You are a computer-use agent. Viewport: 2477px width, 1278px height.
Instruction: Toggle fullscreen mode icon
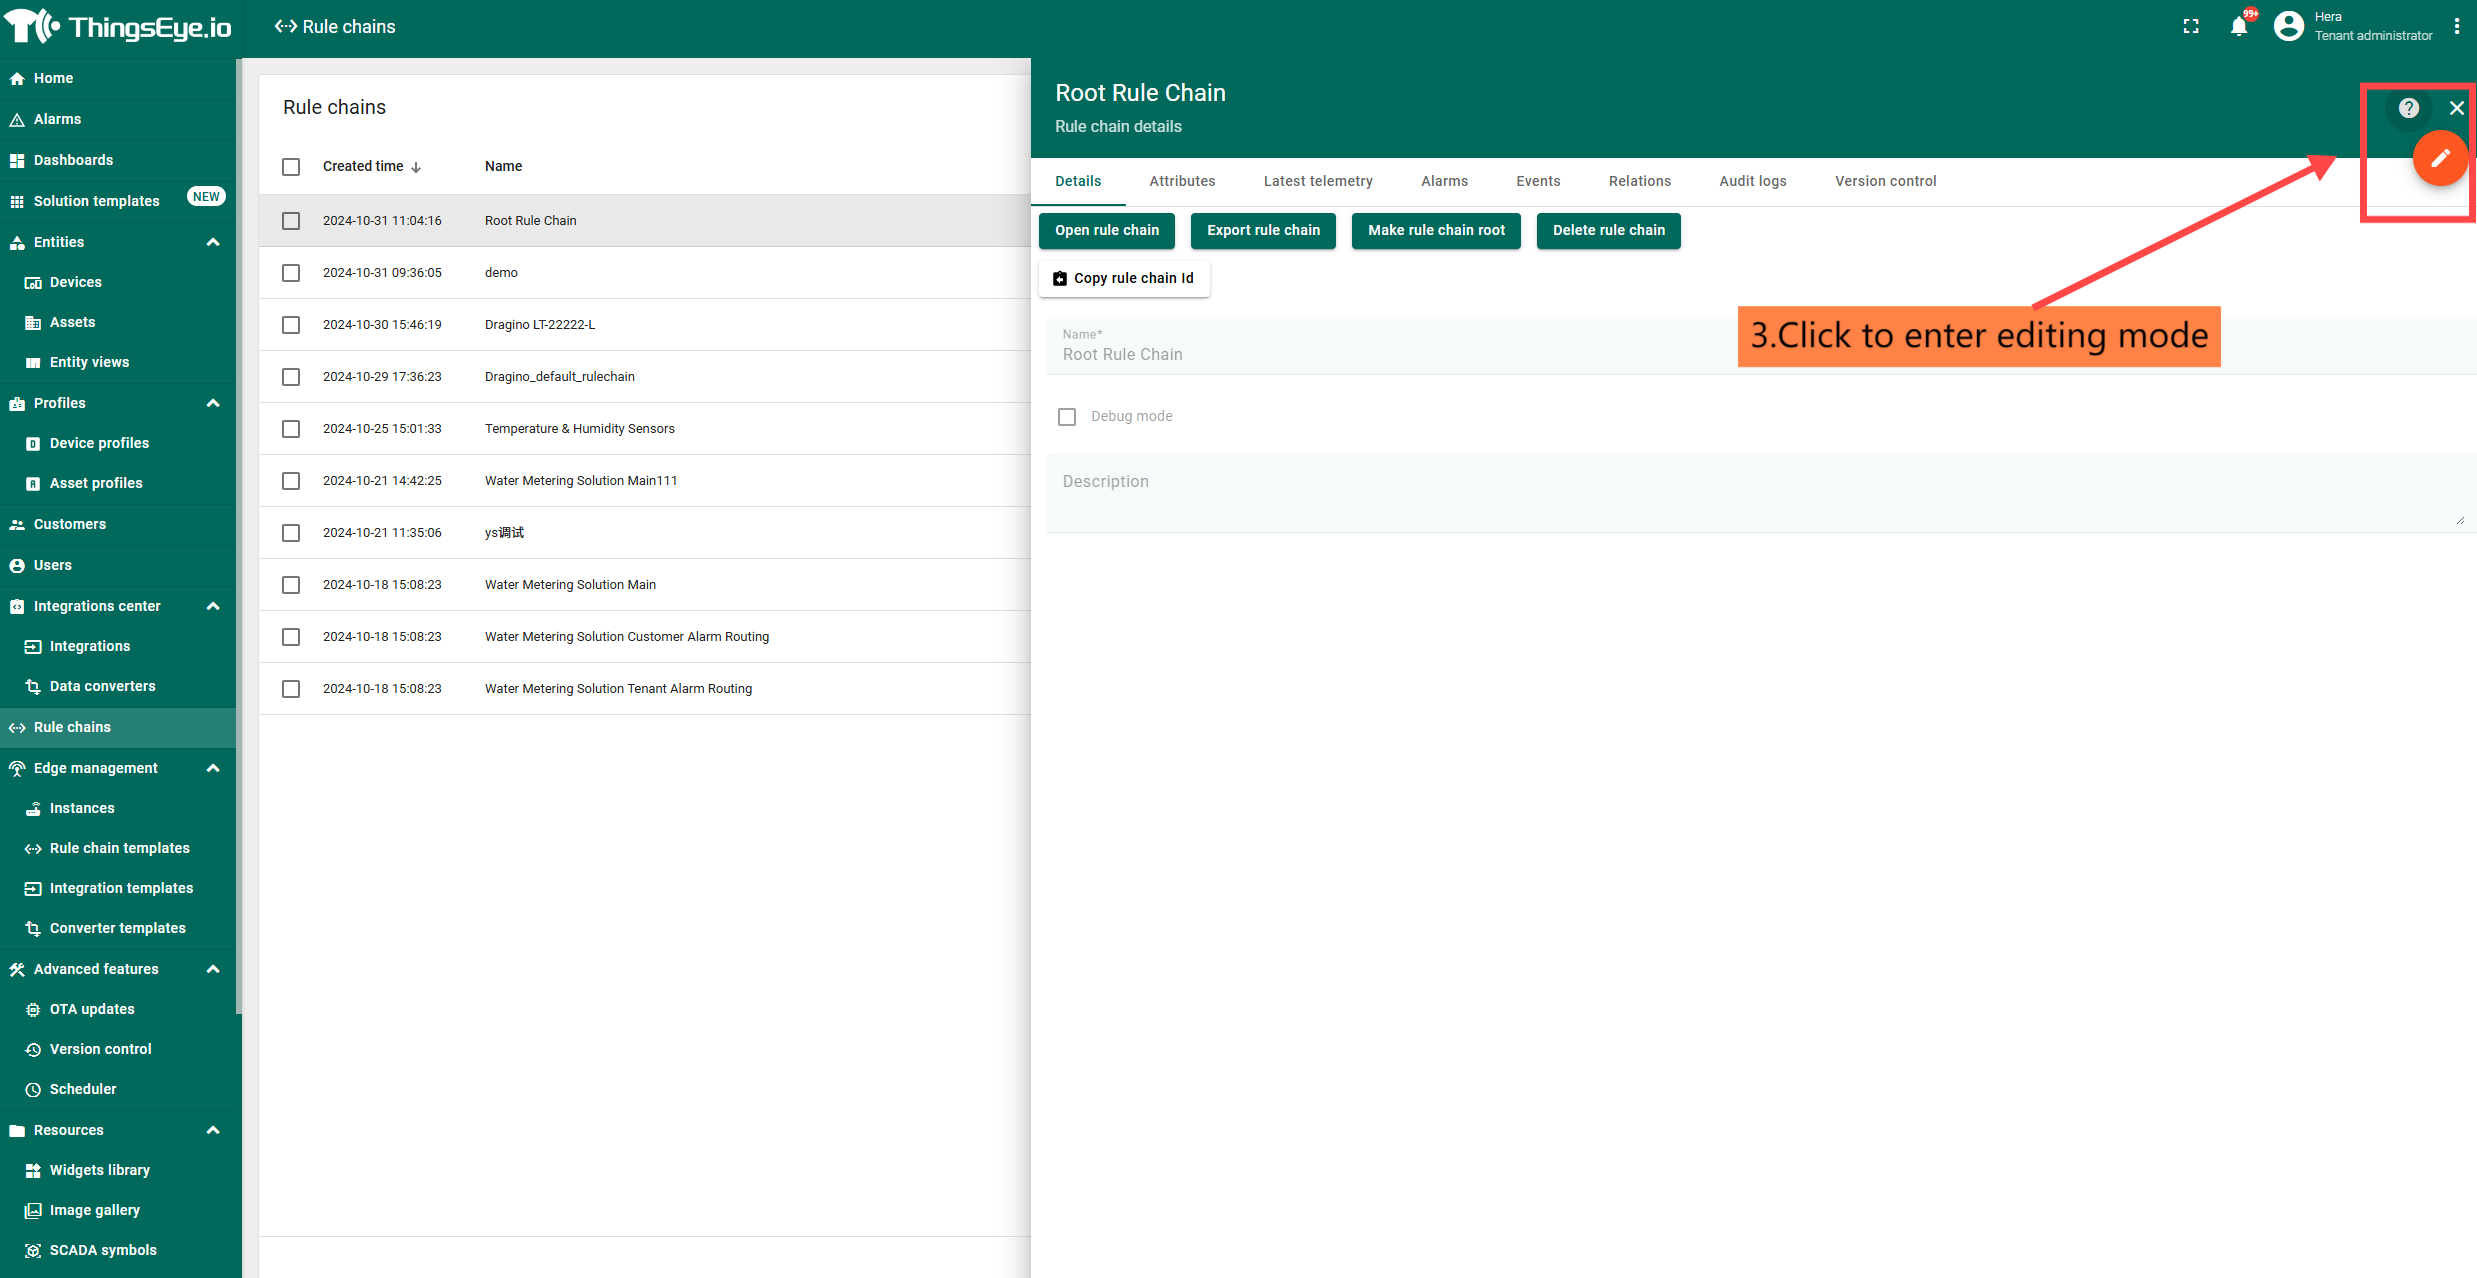click(2190, 27)
